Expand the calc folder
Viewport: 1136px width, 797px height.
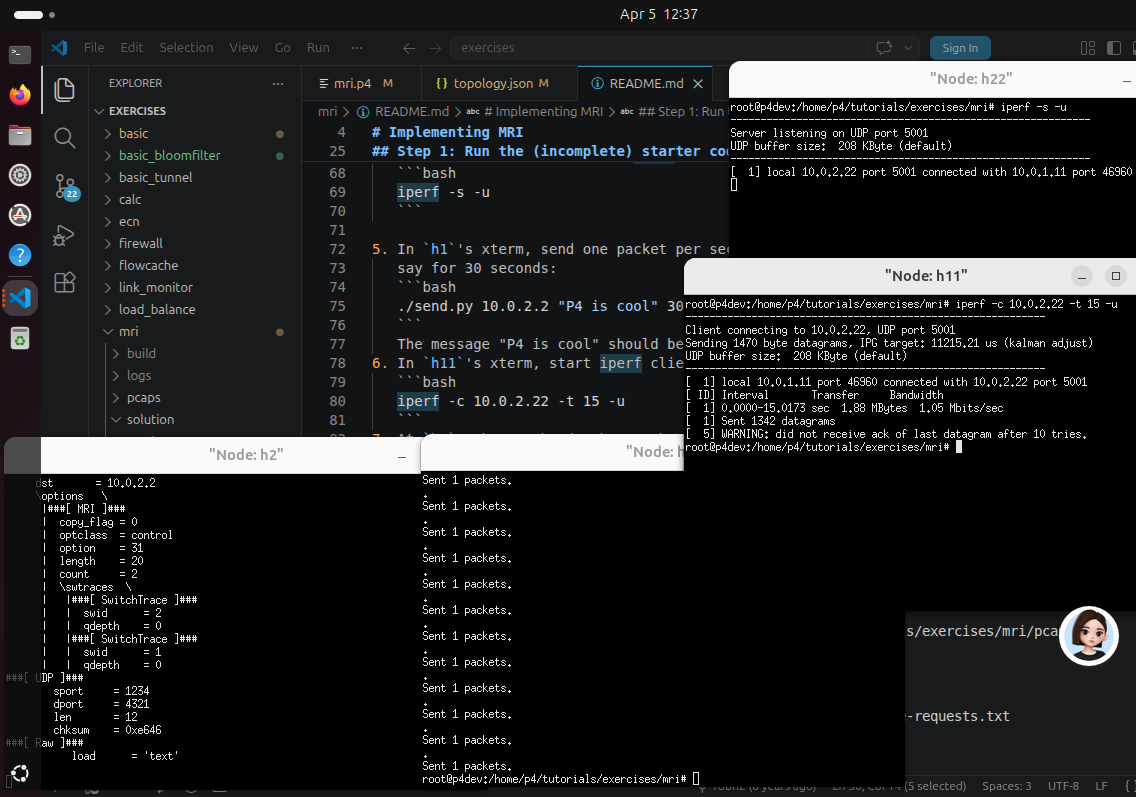[x=196, y=199]
